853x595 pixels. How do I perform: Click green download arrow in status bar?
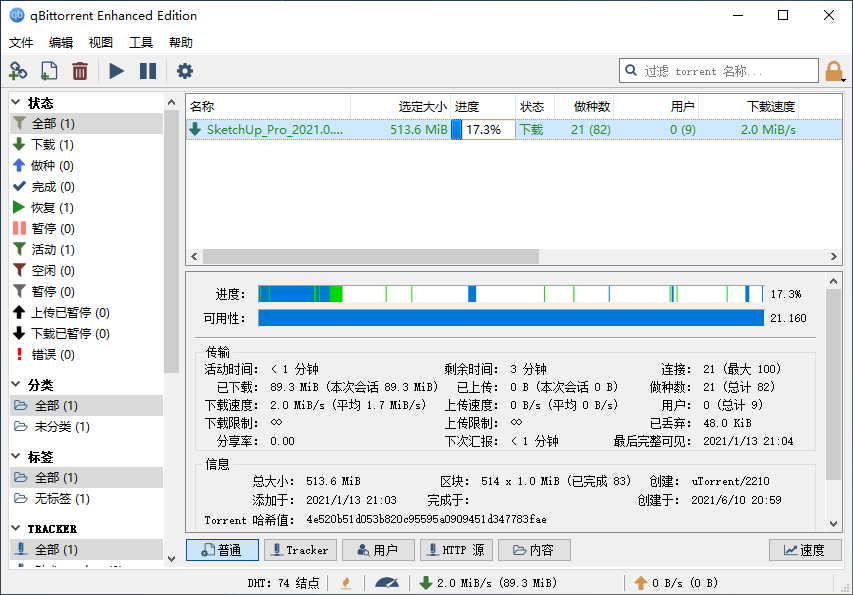[426, 583]
